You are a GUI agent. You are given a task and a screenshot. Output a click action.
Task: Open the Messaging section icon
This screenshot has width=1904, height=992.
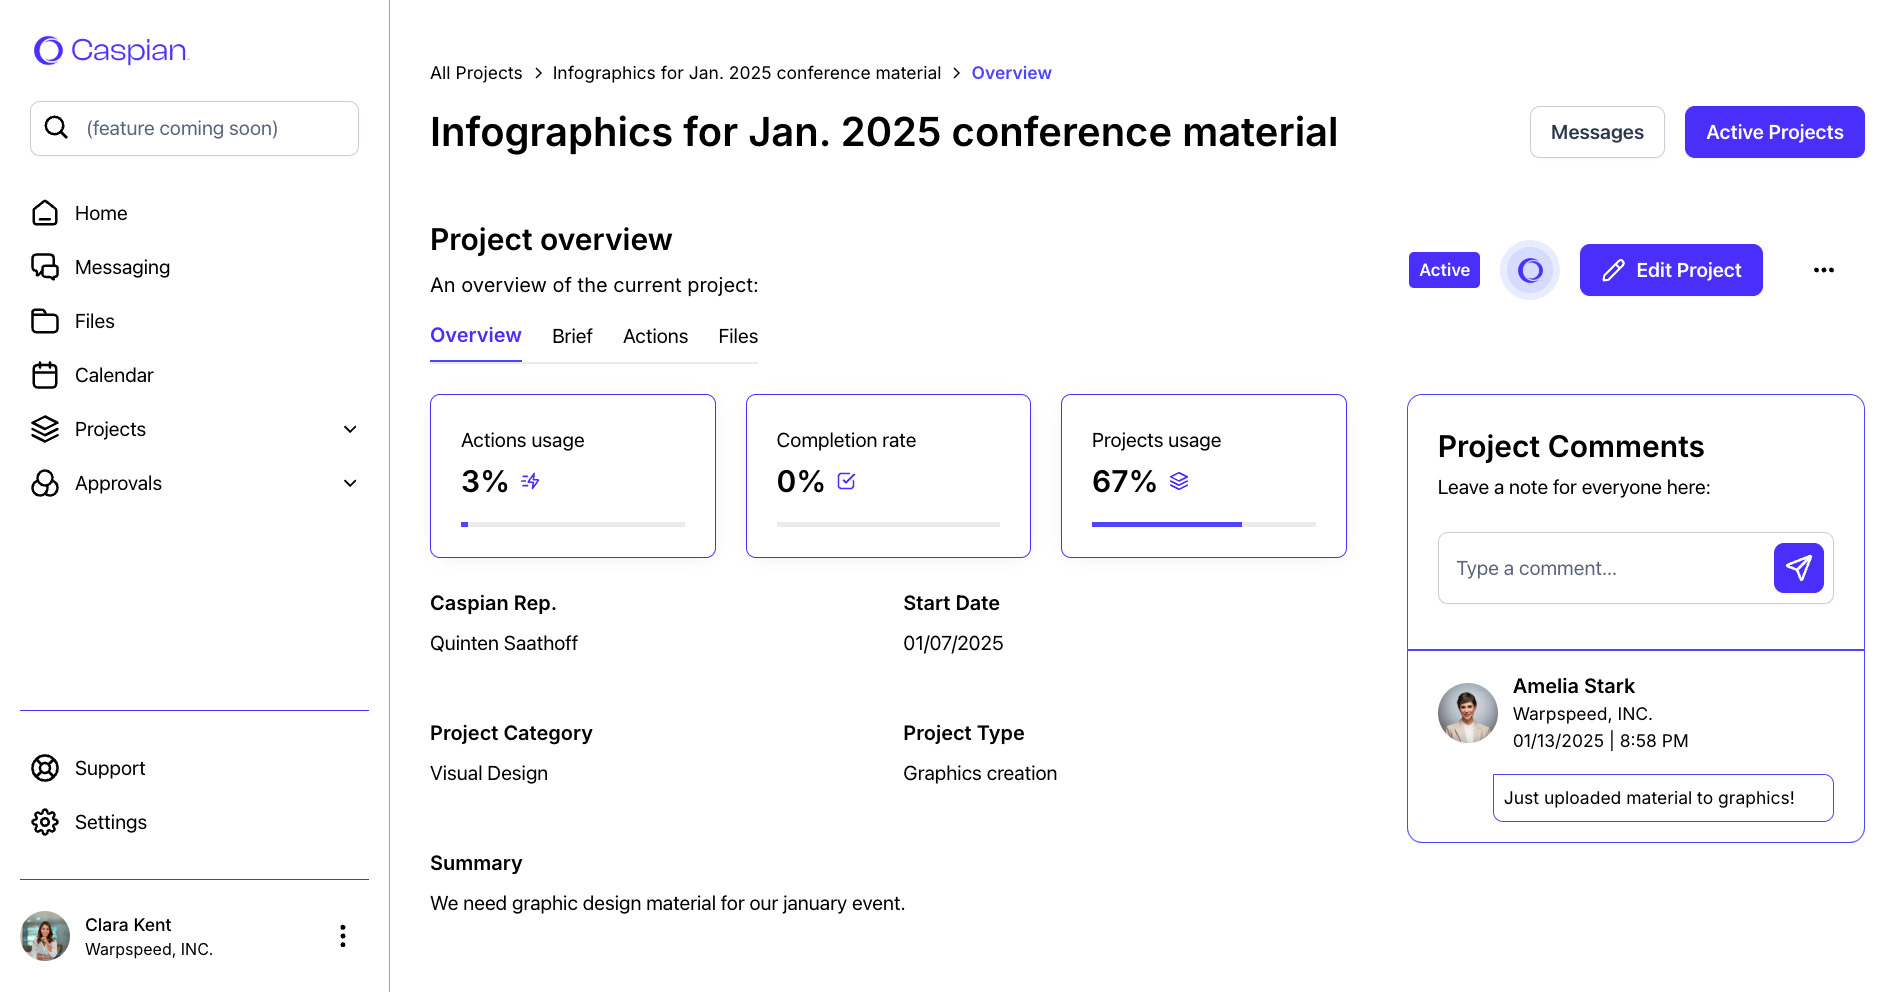click(x=45, y=267)
